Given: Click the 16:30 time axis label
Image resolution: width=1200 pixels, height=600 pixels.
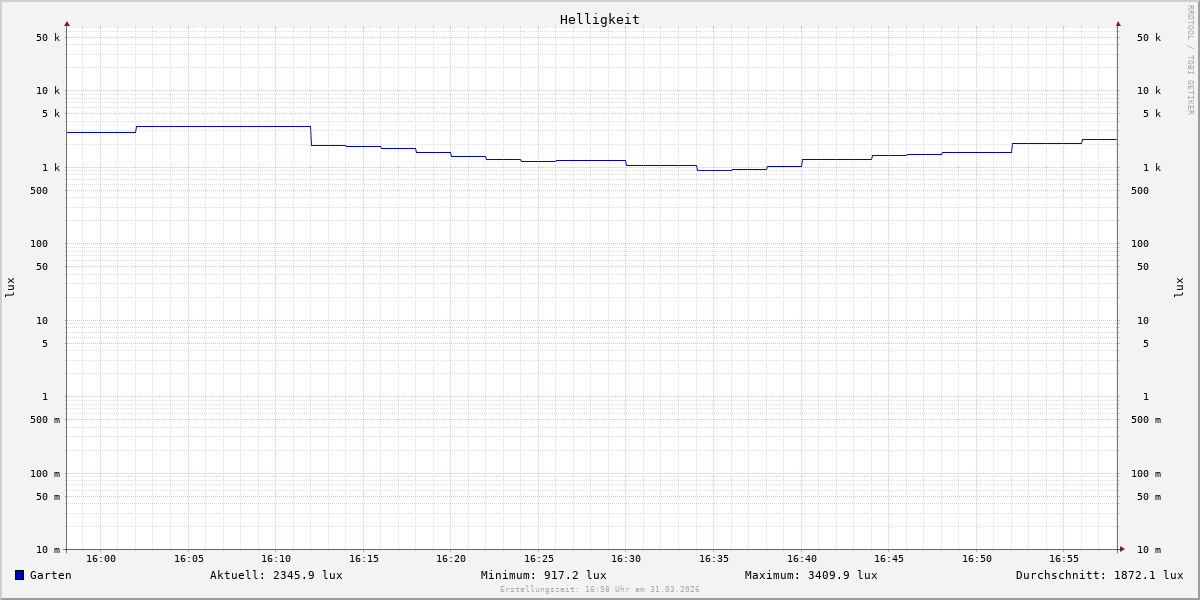Looking at the screenshot, I should [626, 559].
